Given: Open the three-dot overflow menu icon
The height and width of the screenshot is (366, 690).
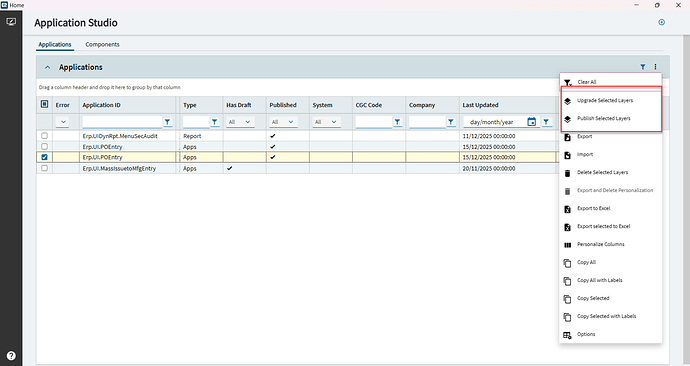Looking at the screenshot, I should click(x=655, y=67).
